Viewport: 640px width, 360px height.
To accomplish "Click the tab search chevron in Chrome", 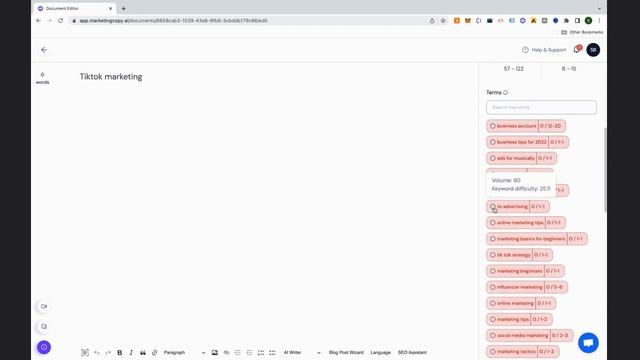I will pyautogui.click(x=599, y=9).
